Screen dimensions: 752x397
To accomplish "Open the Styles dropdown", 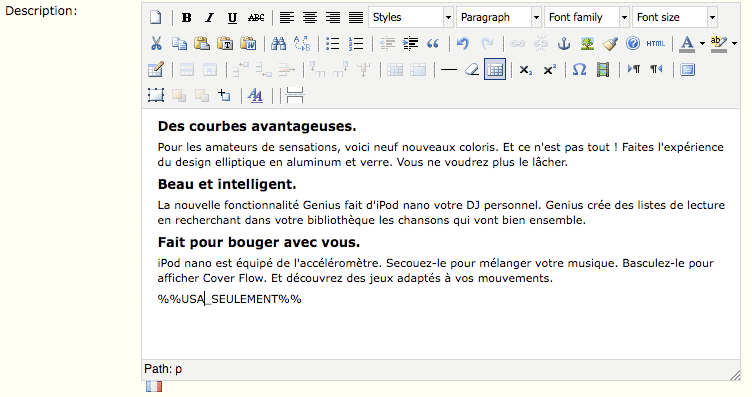I will click(411, 17).
